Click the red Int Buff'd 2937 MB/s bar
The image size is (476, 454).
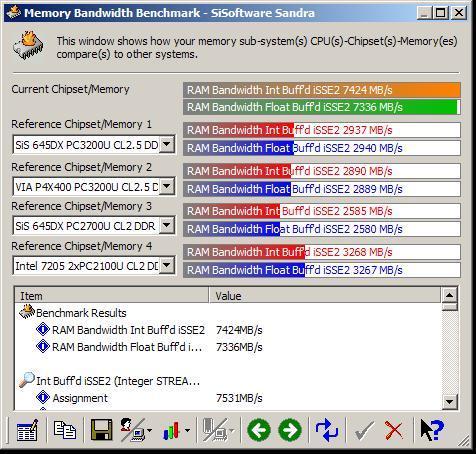[322, 130]
